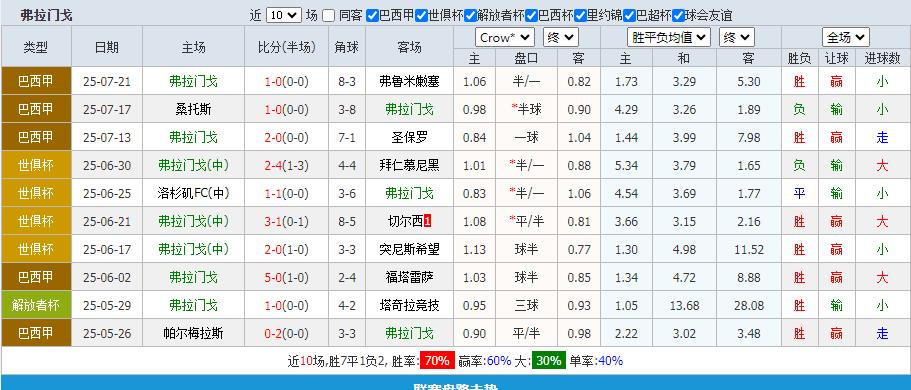Viewport: 911px width, 390px height.
Task: Open the 全场 dropdown
Action: pos(845,38)
